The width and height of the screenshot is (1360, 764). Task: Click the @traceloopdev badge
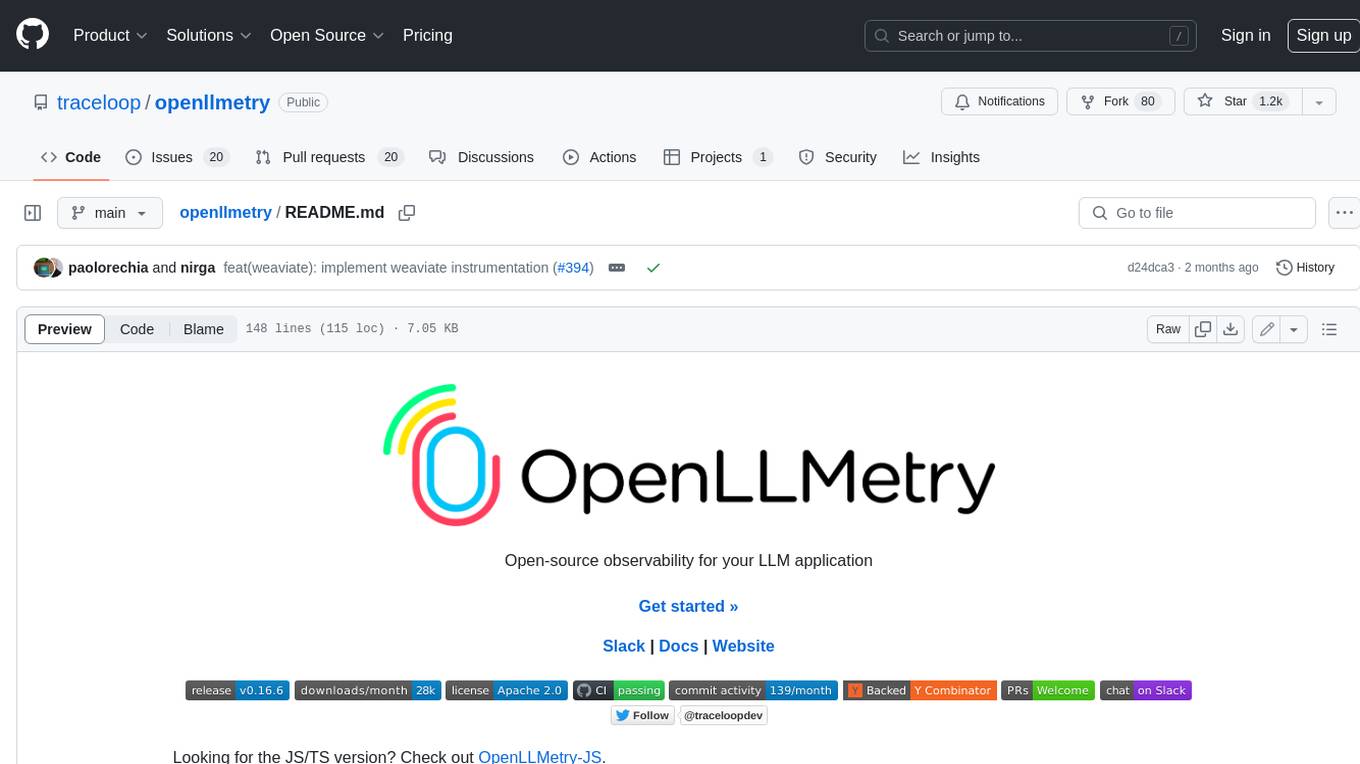pyautogui.click(x=724, y=715)
